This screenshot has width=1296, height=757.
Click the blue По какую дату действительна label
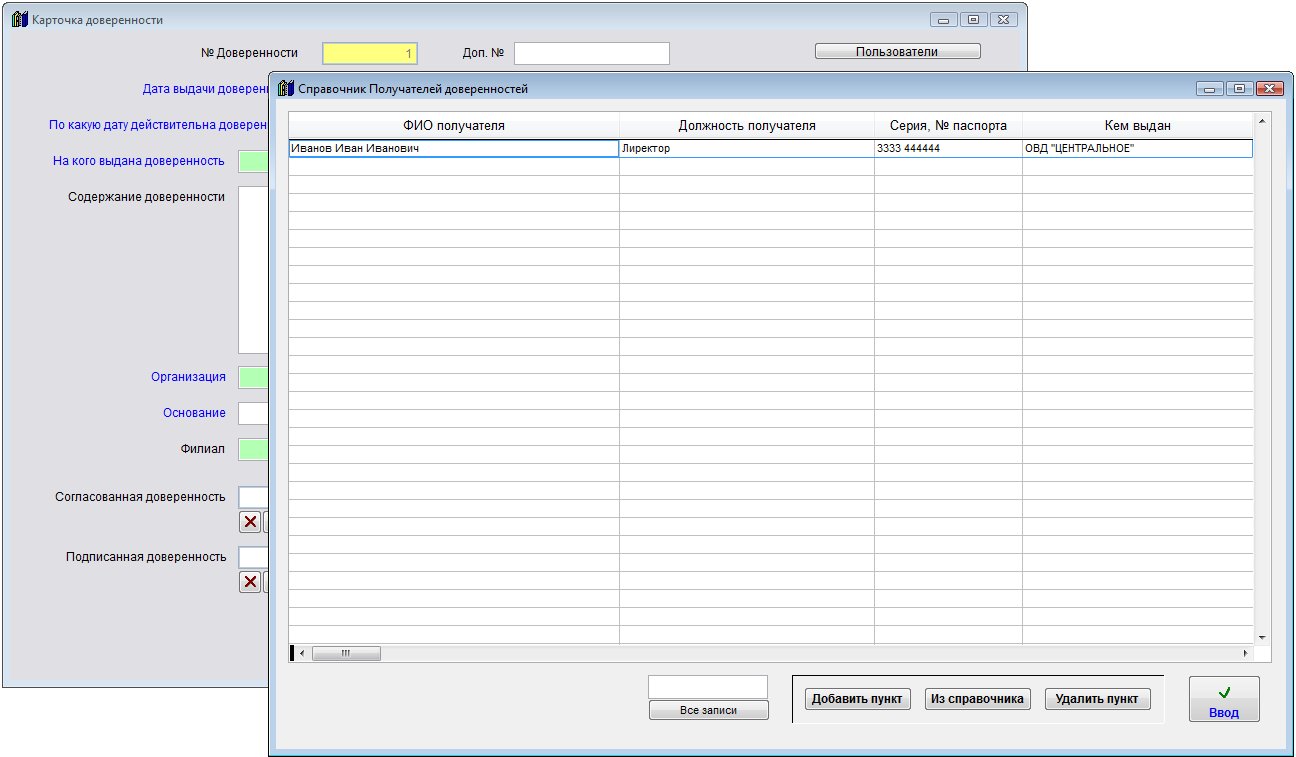coord(159,125)
